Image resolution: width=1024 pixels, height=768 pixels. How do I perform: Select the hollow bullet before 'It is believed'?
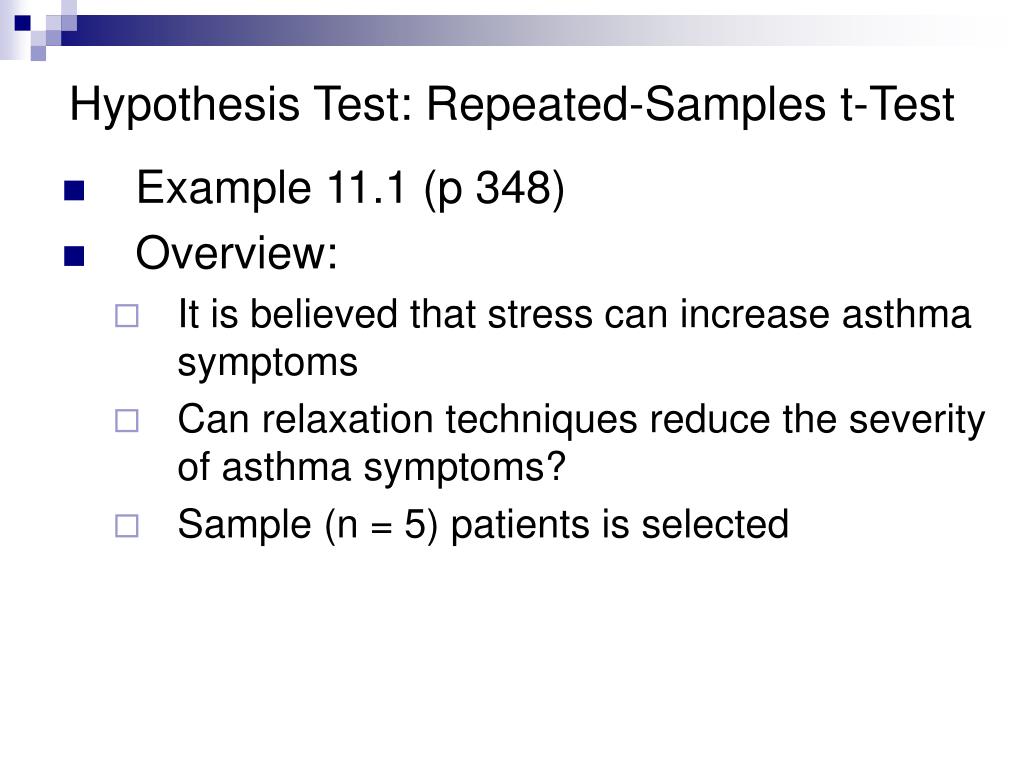click(127, 316)
